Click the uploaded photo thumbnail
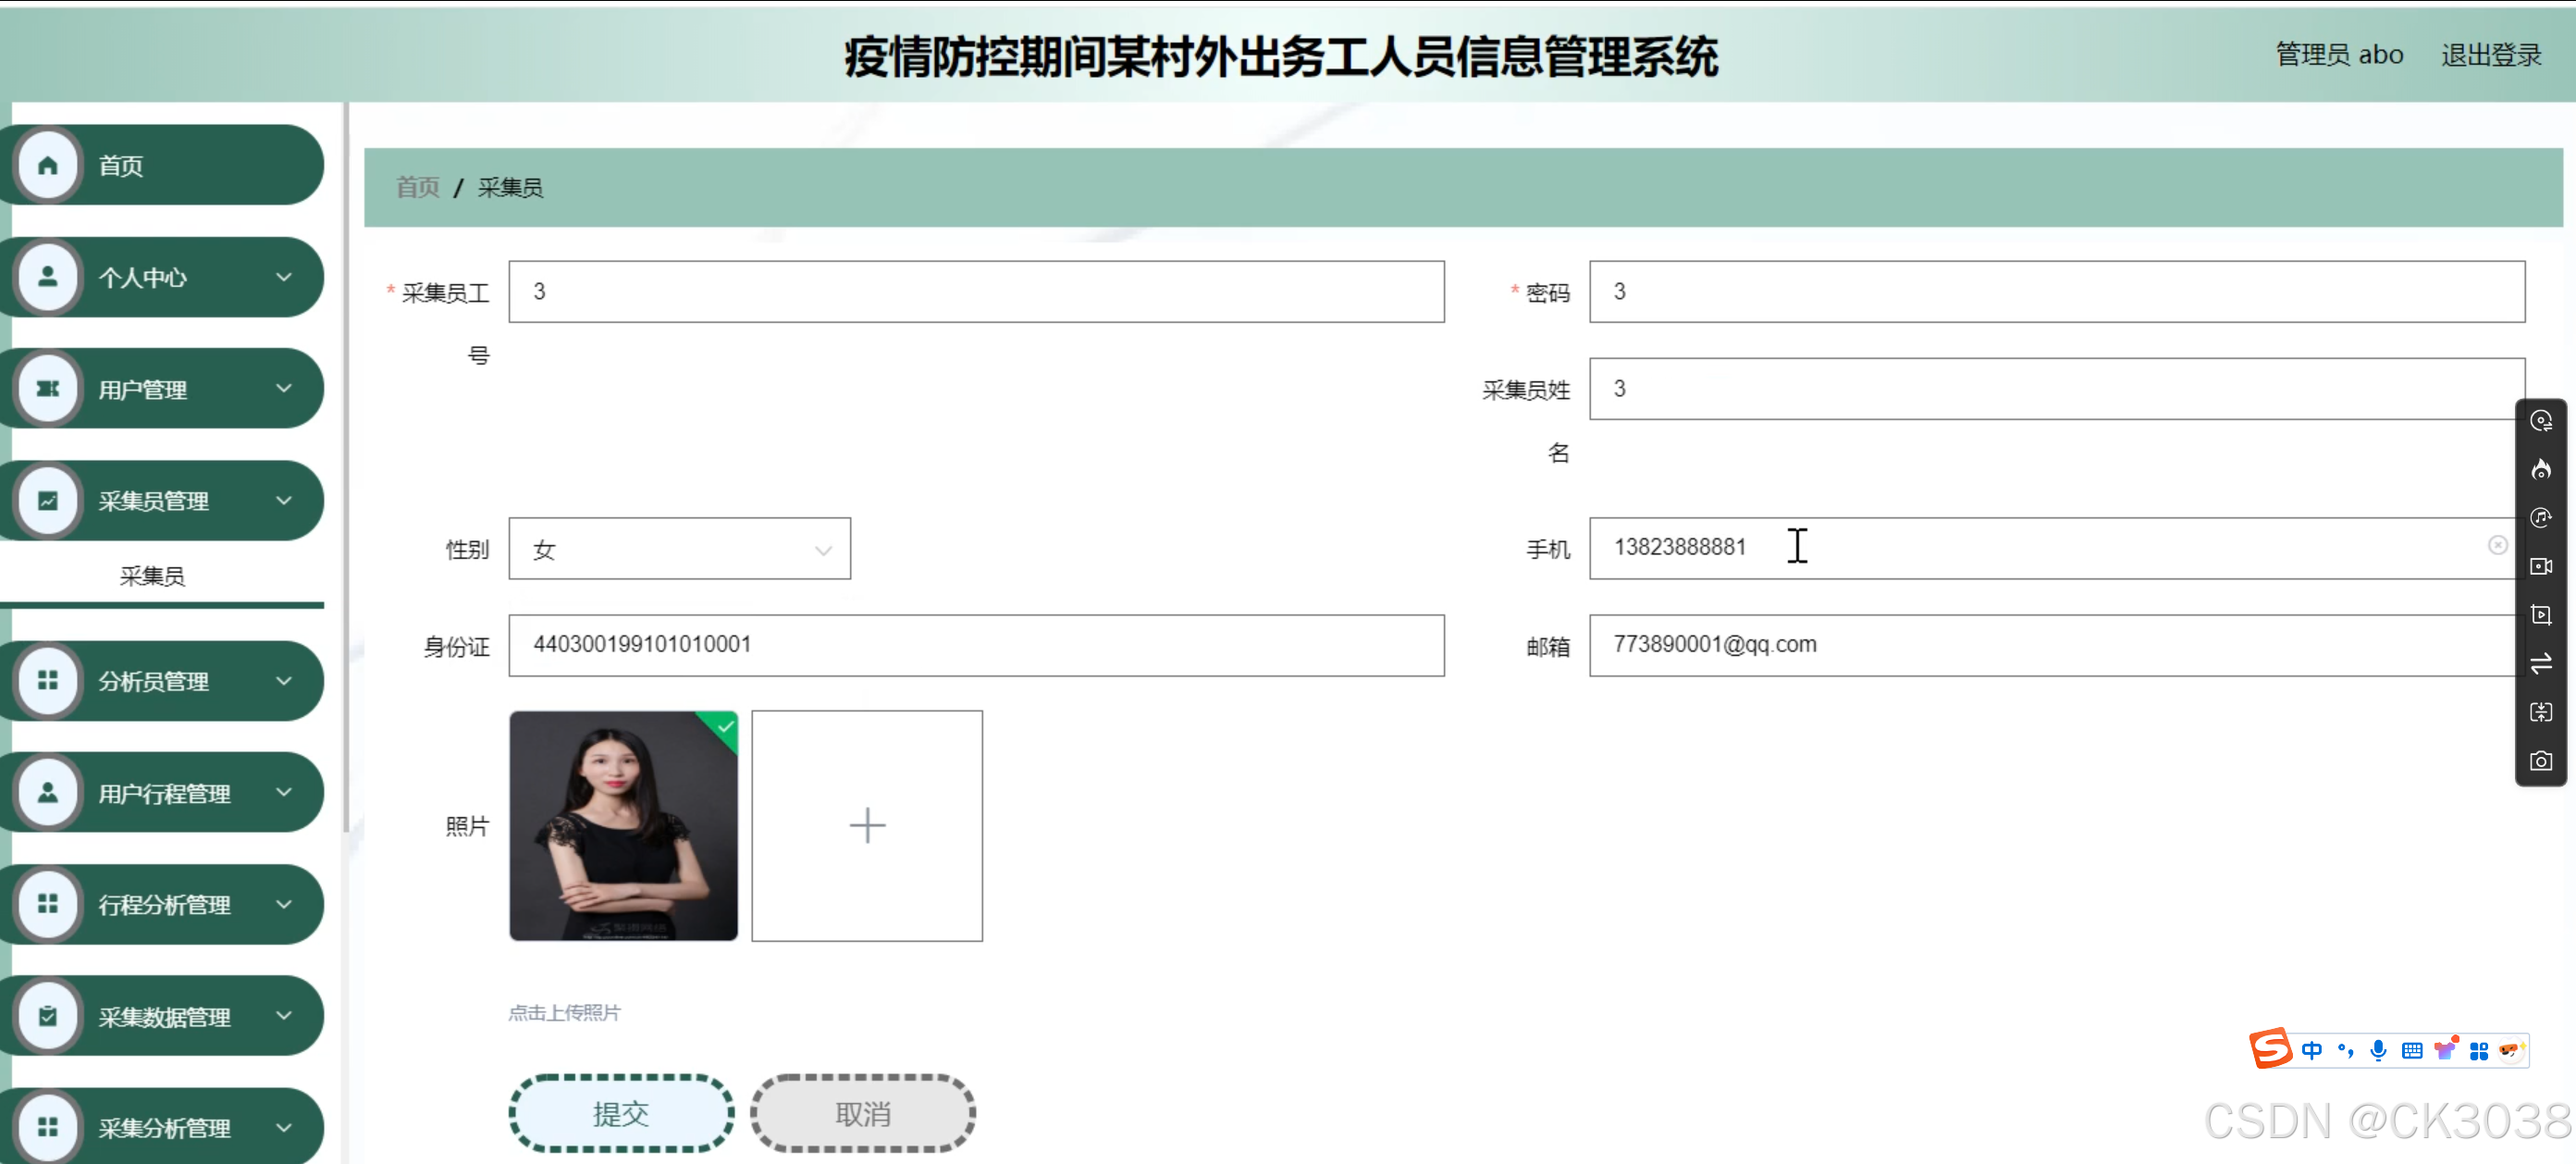Viewport: 2576px width, 1164px height. click(x=623, y=826)
